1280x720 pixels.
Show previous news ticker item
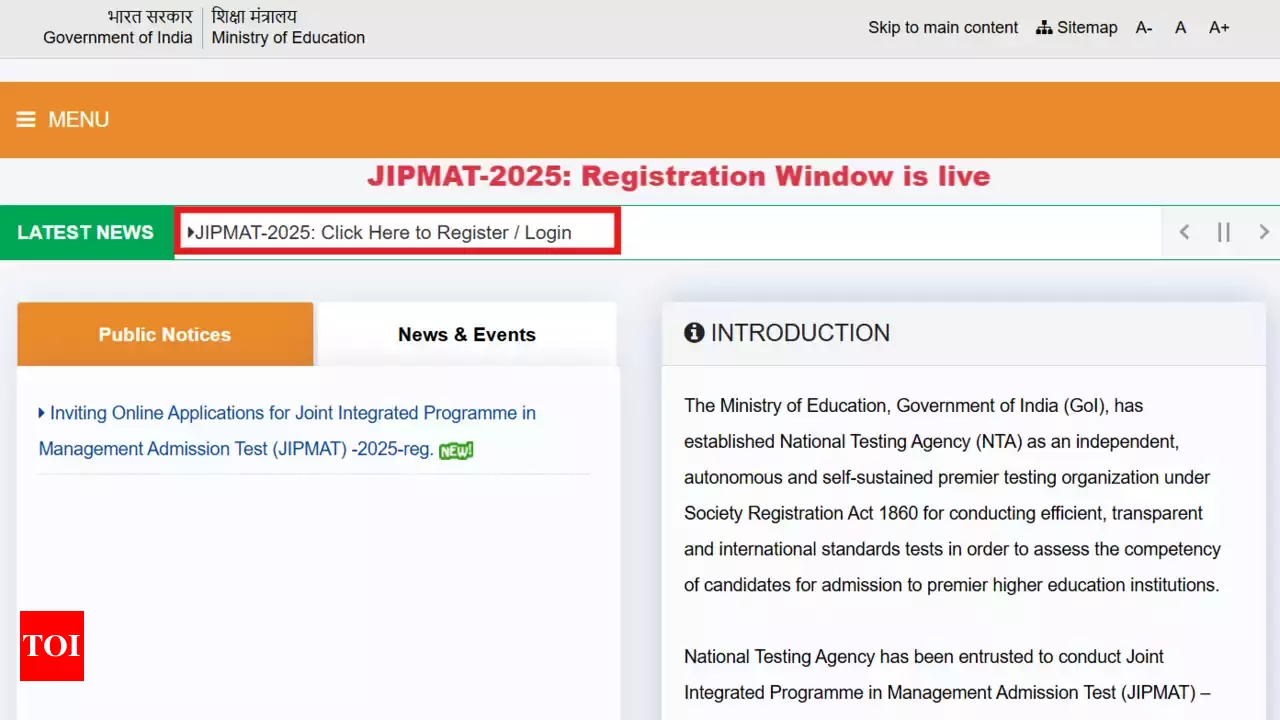tap(1184, 232)
